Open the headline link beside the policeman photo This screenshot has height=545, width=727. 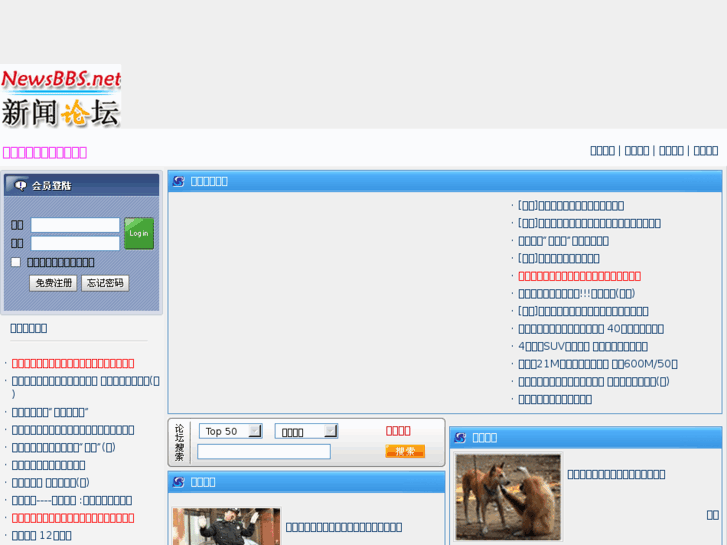344,527
